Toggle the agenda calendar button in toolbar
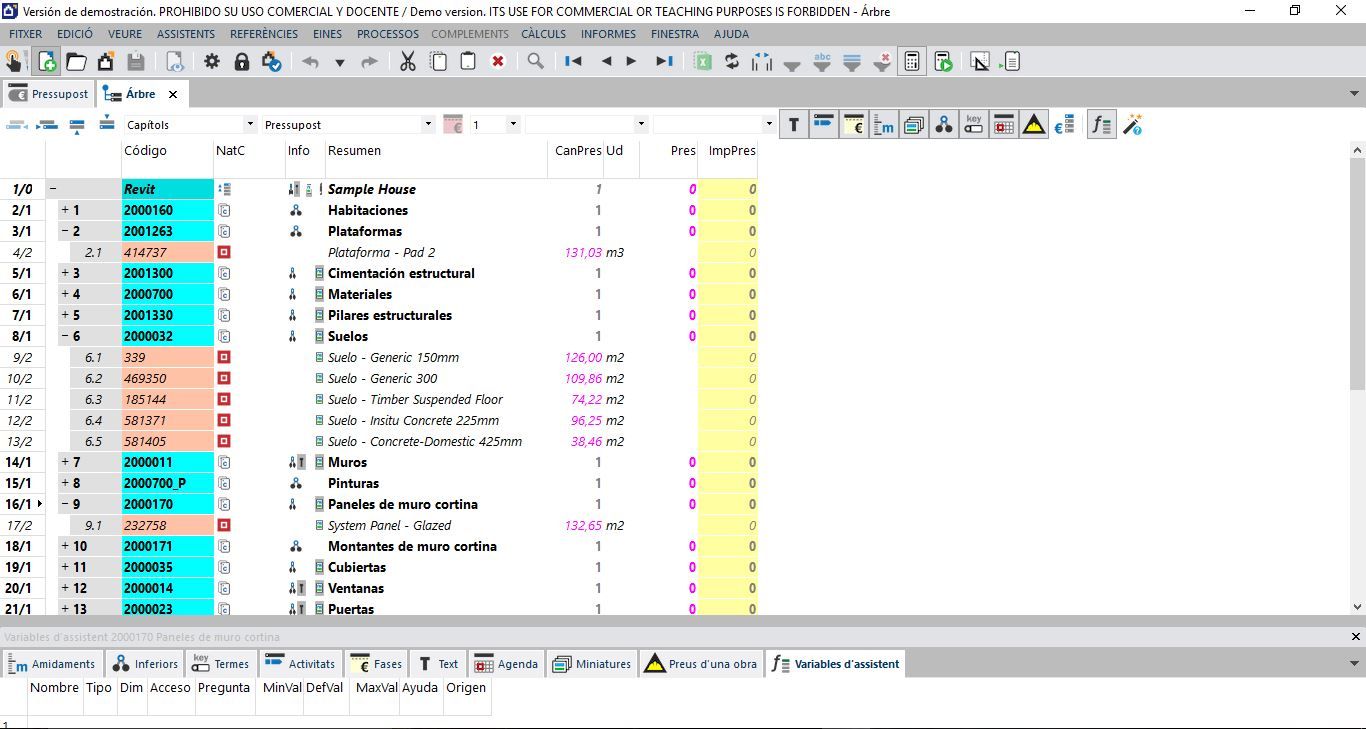The image size is (1366, 729). click(x=1004, y=125)
